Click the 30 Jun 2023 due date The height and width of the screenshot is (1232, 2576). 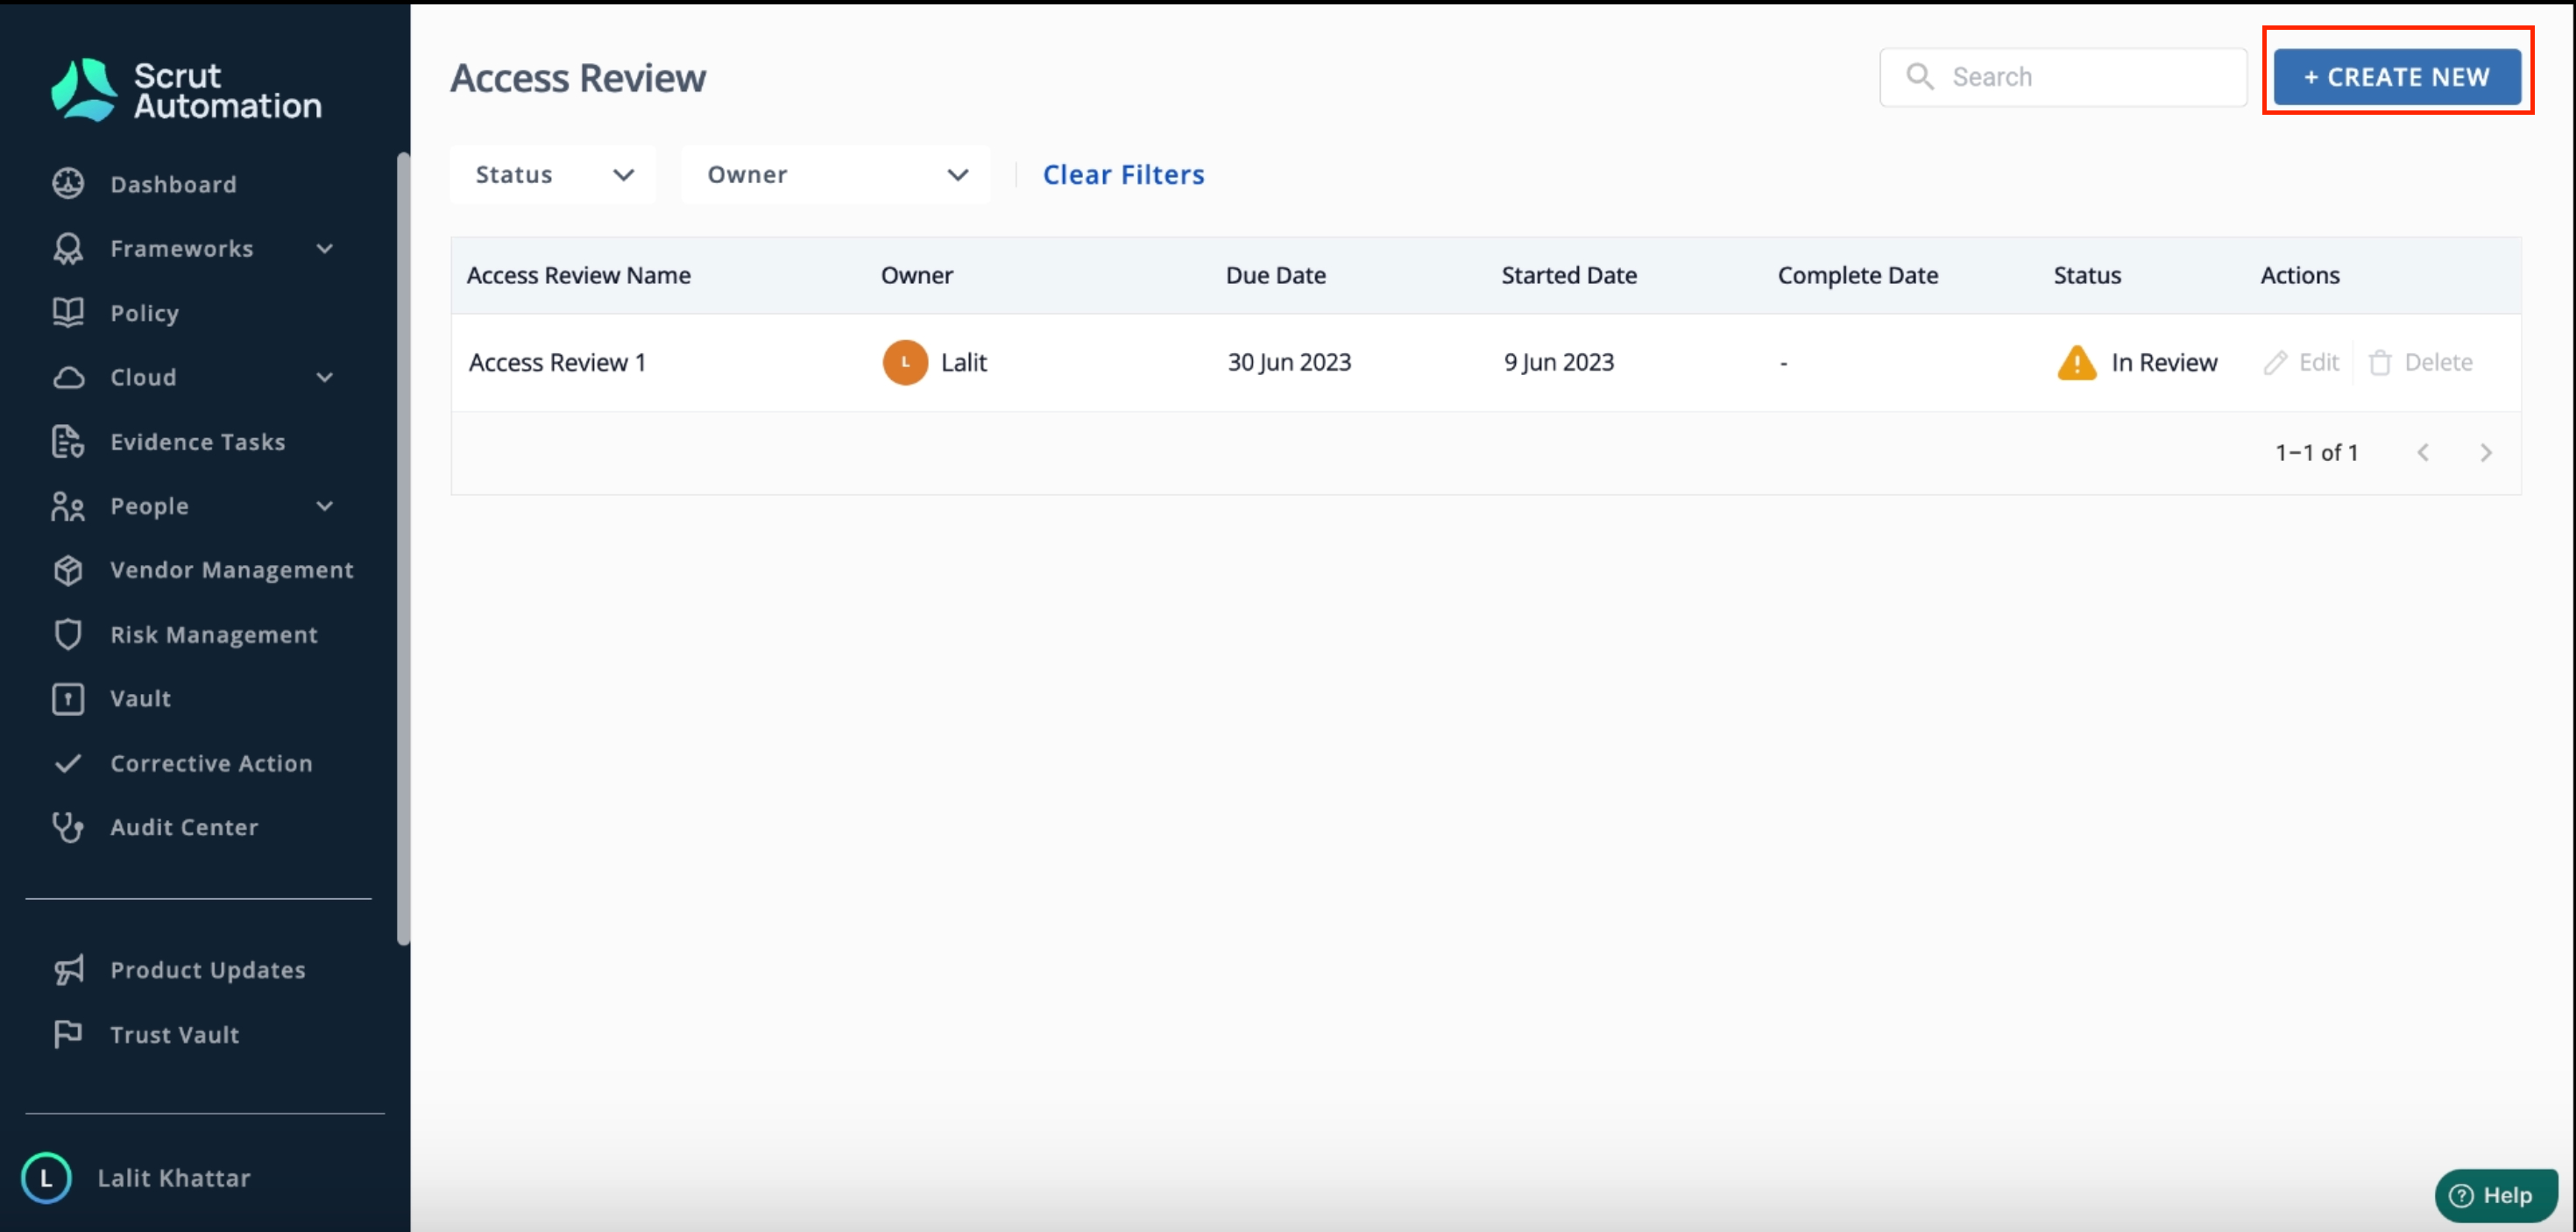click(x=1289, y=362)
